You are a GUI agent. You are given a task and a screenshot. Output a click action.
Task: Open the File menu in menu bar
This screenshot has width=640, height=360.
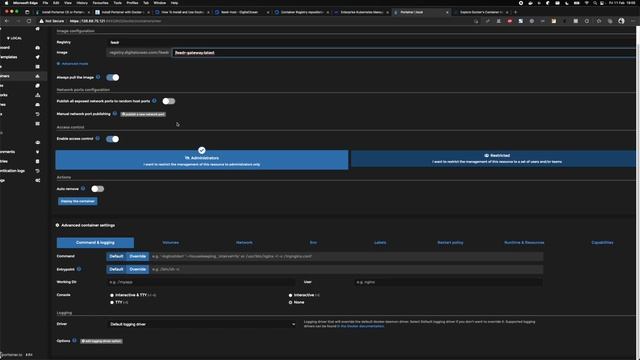coord(45,3)
